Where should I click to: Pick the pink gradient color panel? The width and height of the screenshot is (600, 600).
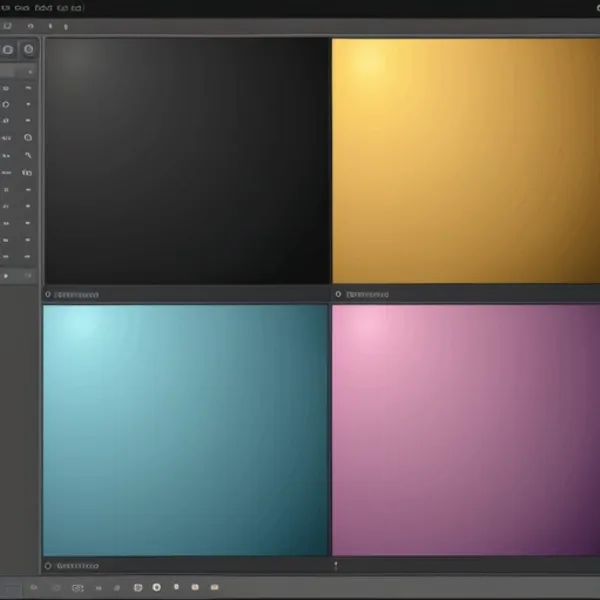[x=464, y=430]
